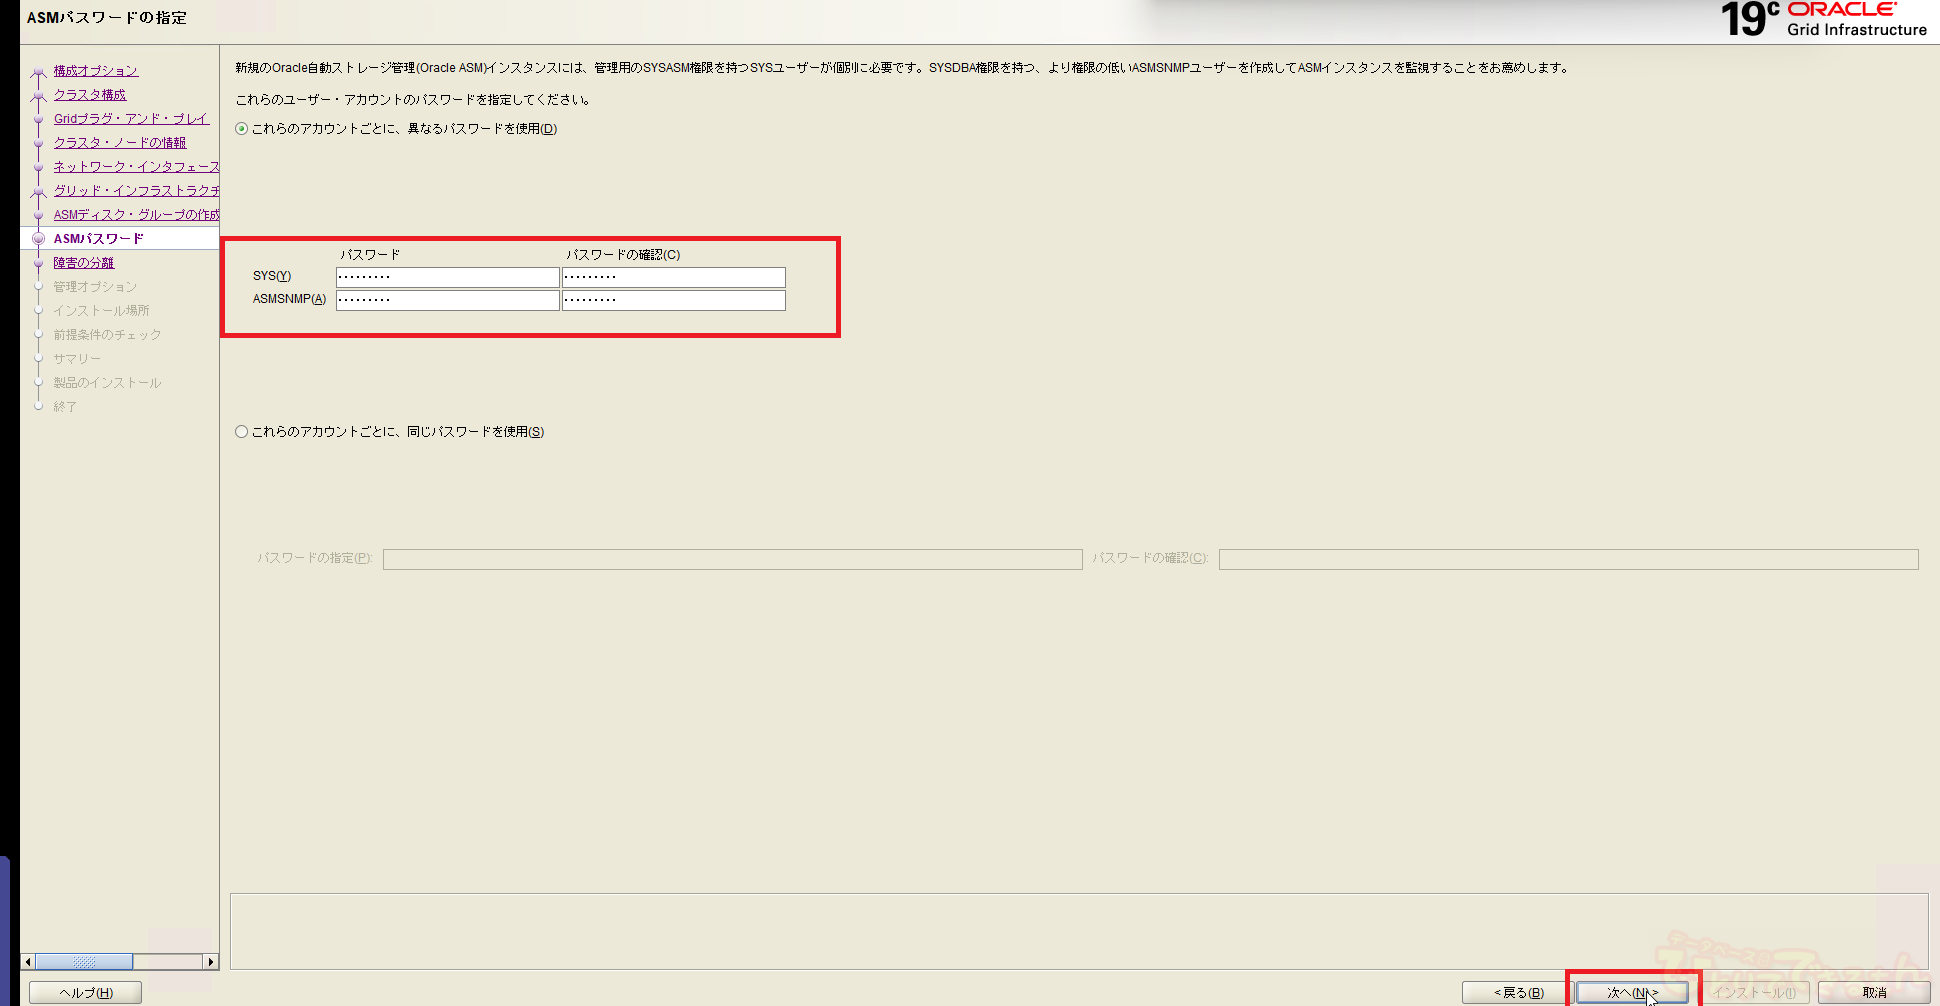Select radio 同じパスワードを使用(S)

pyautogui.click(x=242, y=432)
